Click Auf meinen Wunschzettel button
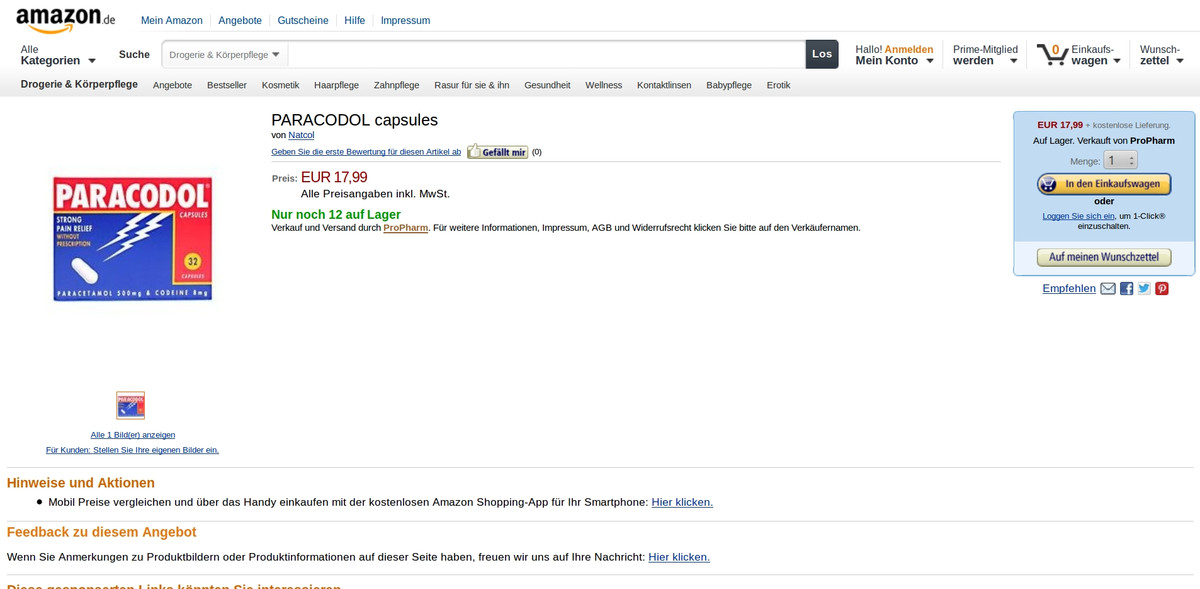Screen dimensions: 1200x589 coord(1103,257)
